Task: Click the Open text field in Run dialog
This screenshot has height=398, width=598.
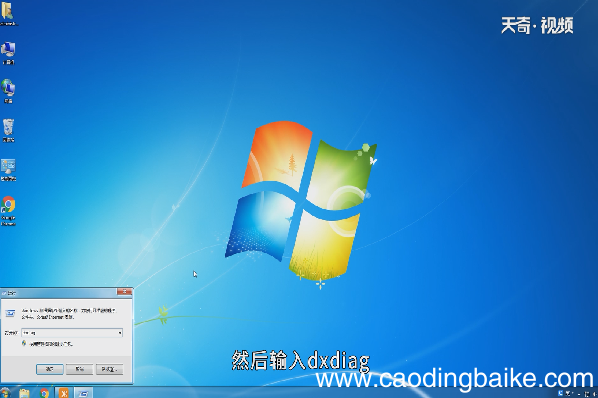Action: tap(72, 333)
